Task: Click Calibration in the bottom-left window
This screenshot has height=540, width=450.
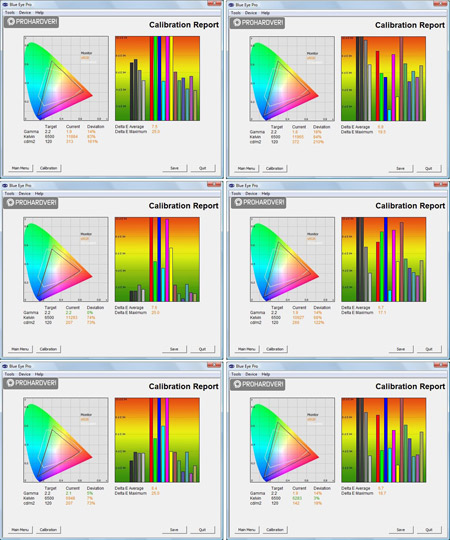Action: [x=48, y=530]
